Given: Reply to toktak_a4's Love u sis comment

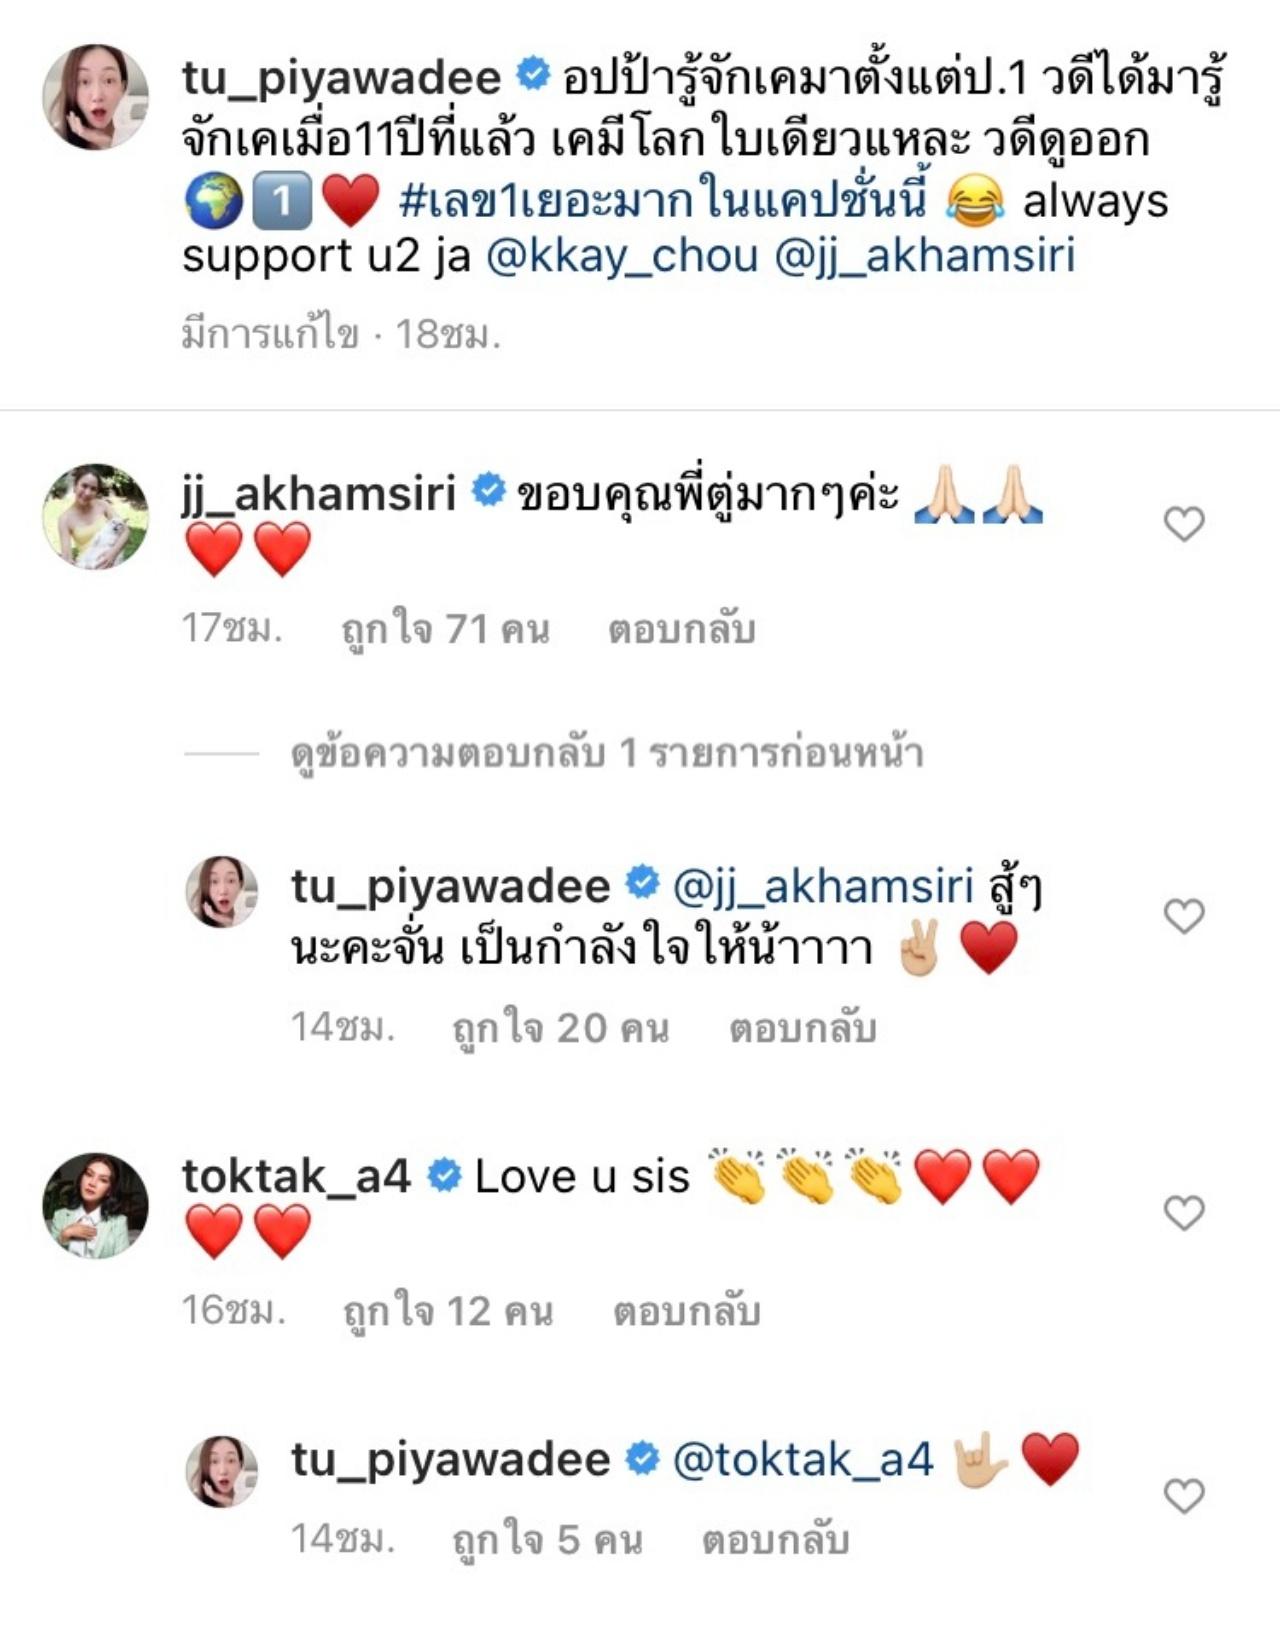Looking at the screenshot, I should [x=687, y=1311].
